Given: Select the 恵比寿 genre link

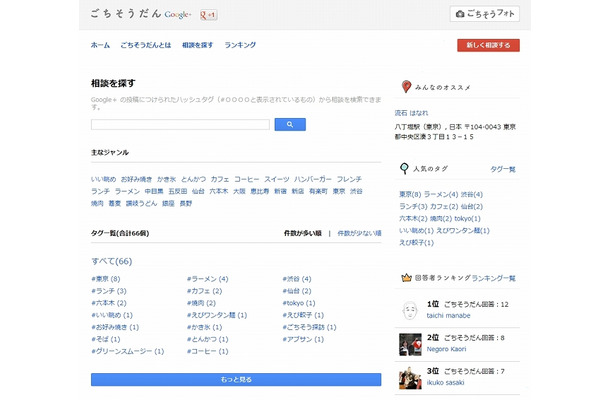Looking at the screenshot, I should [259, 191].
